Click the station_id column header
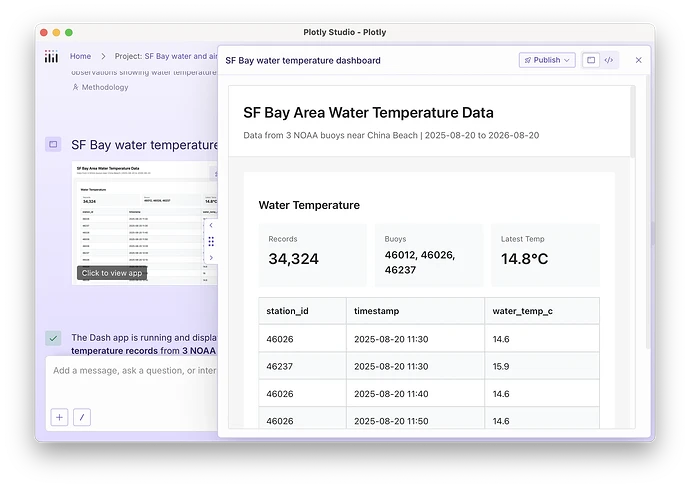The image size is (690, 488). [x=303, y=311]
